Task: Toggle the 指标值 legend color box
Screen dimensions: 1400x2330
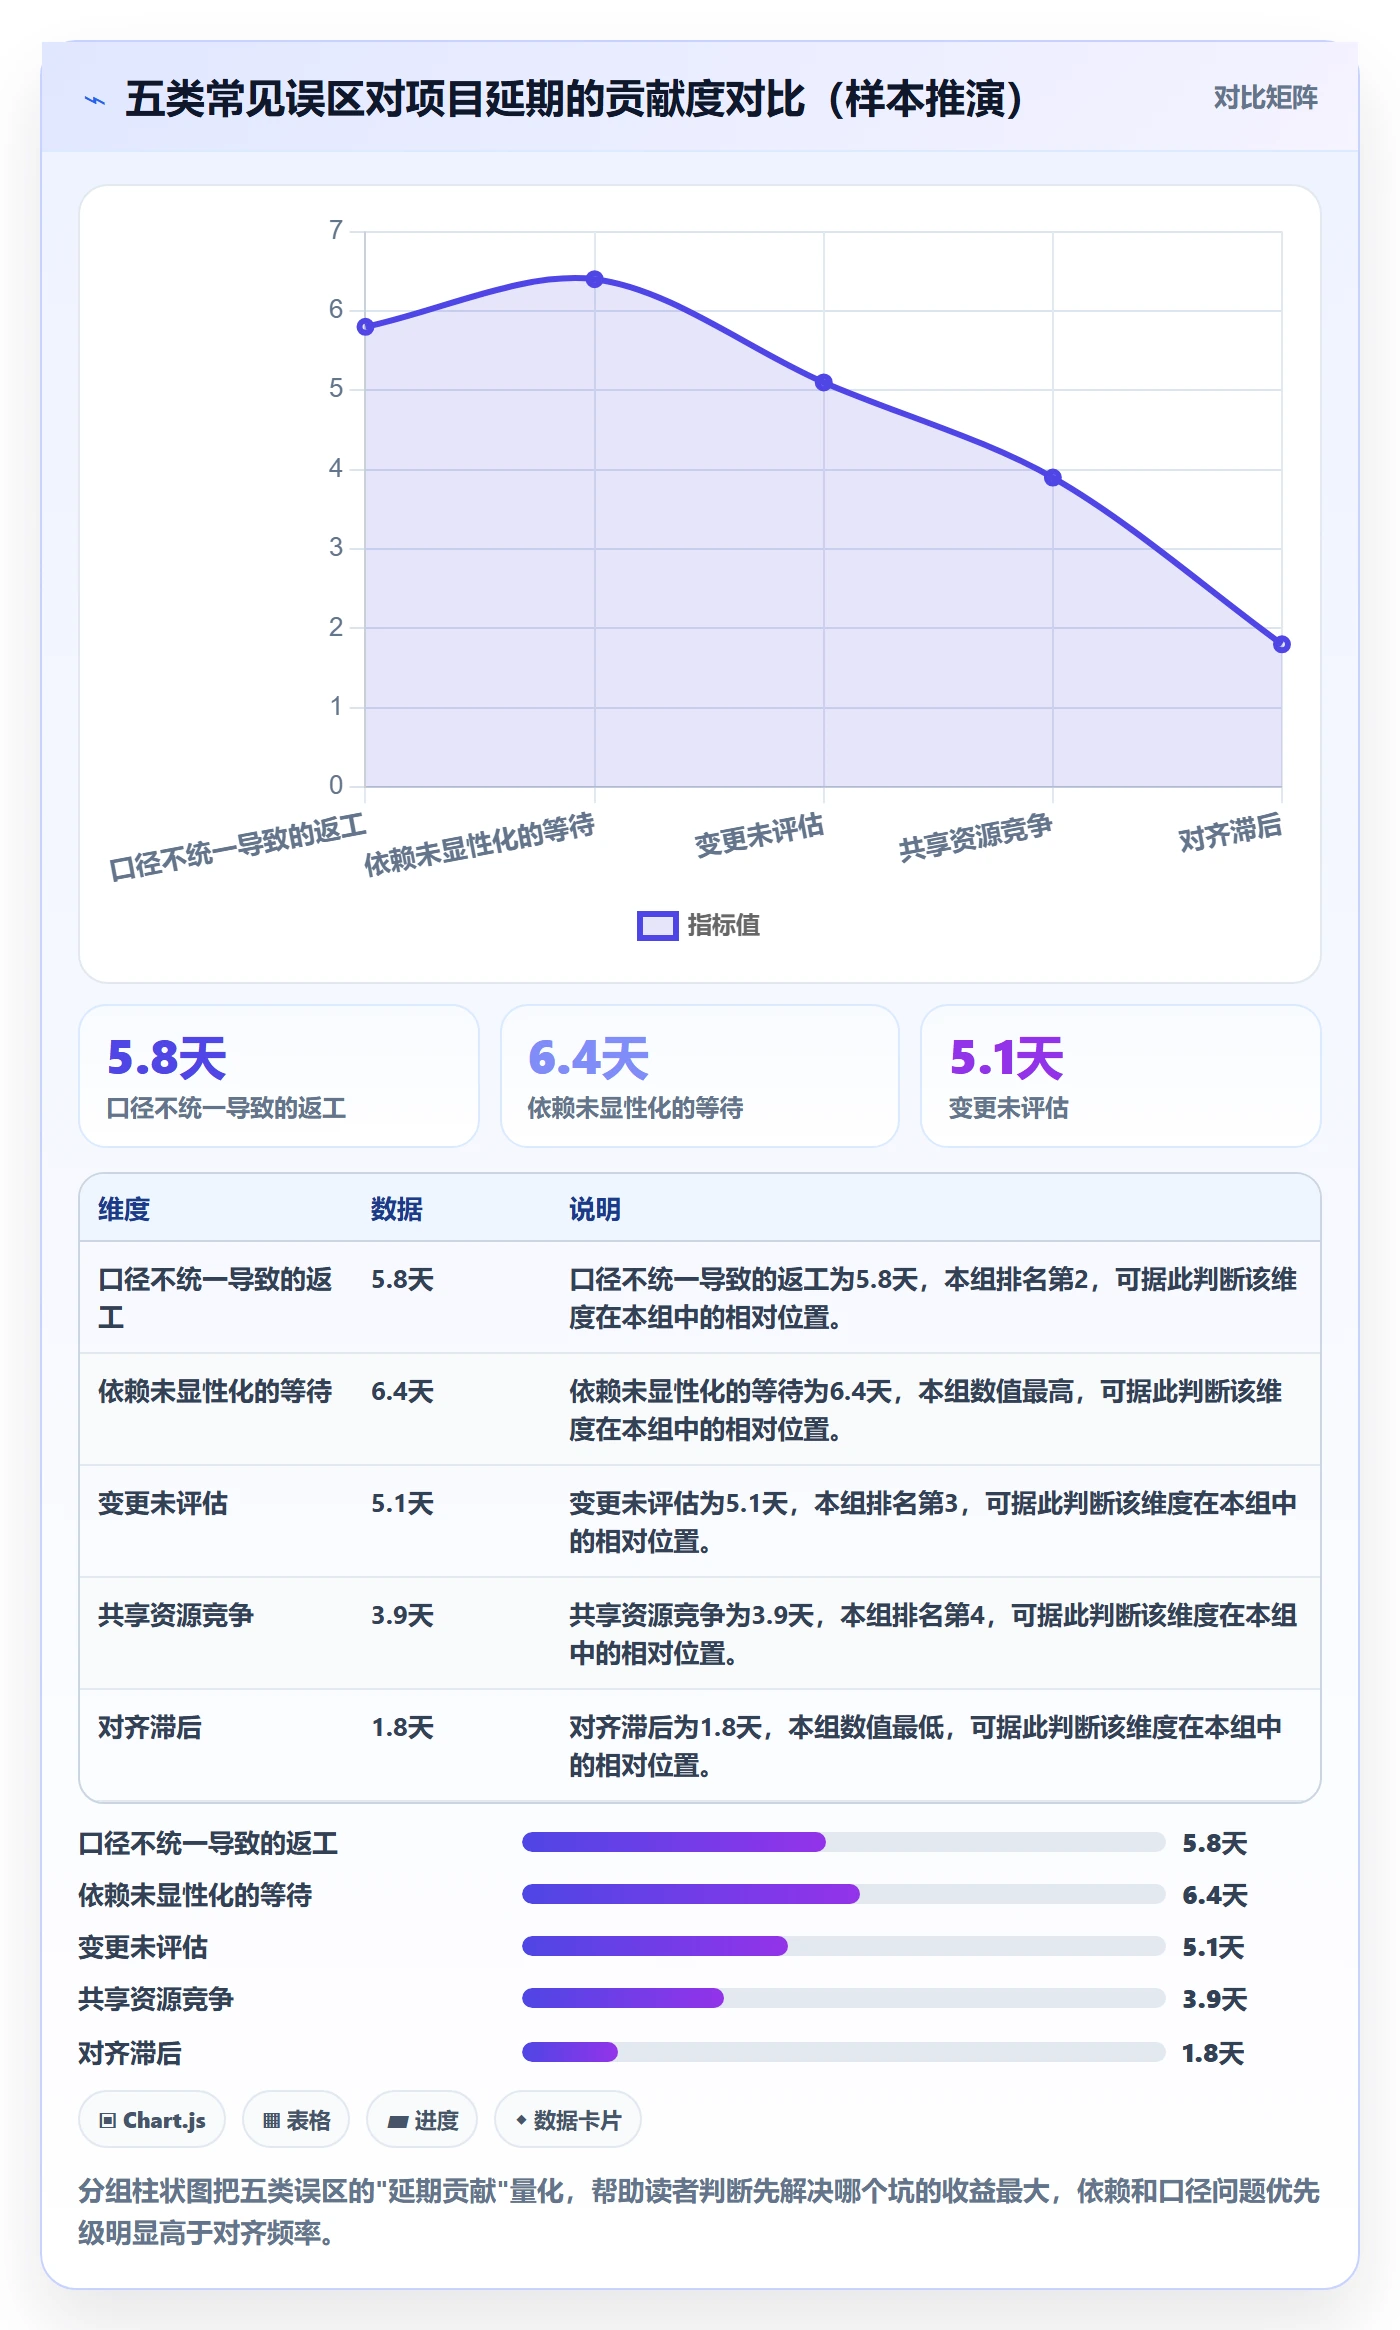Action: [x=657, y=926]
